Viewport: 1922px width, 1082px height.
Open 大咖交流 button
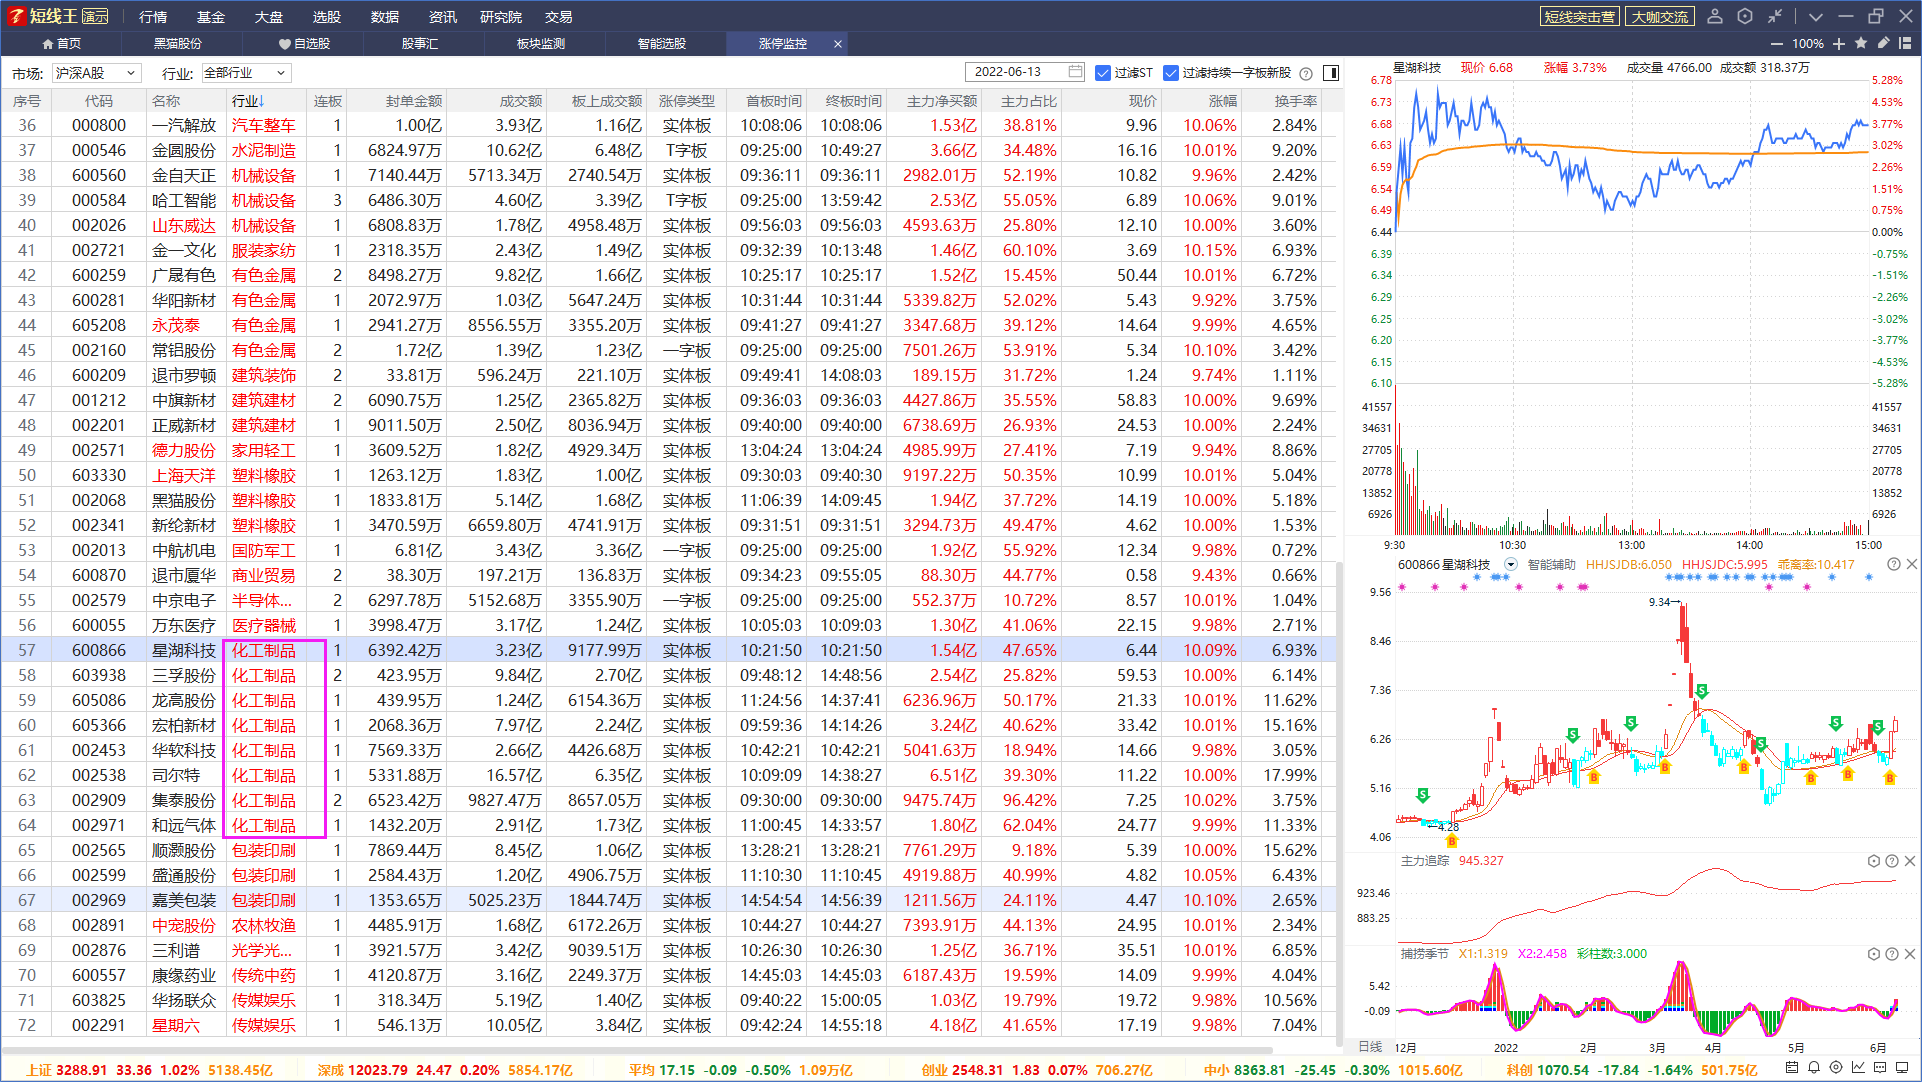(1660, 17)
